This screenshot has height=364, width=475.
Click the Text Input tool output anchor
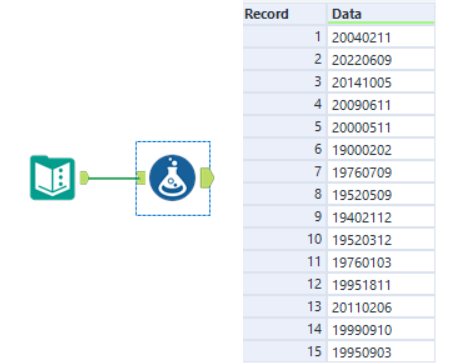pos(84,178)
